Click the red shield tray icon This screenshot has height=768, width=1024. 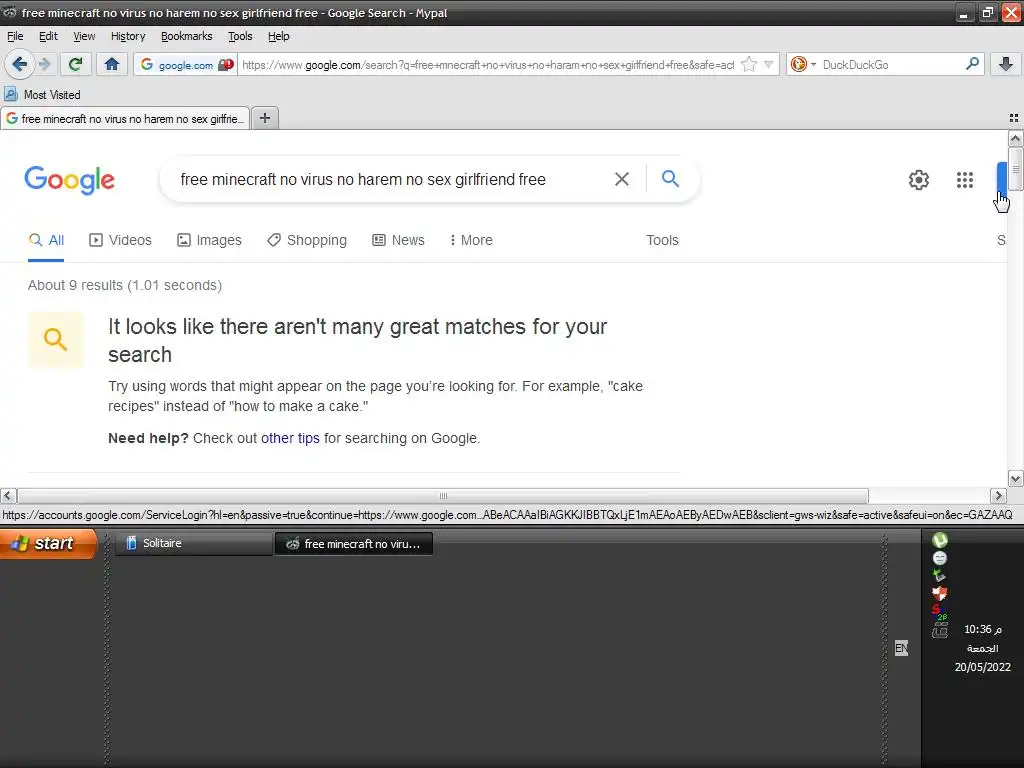click(940, 594)
